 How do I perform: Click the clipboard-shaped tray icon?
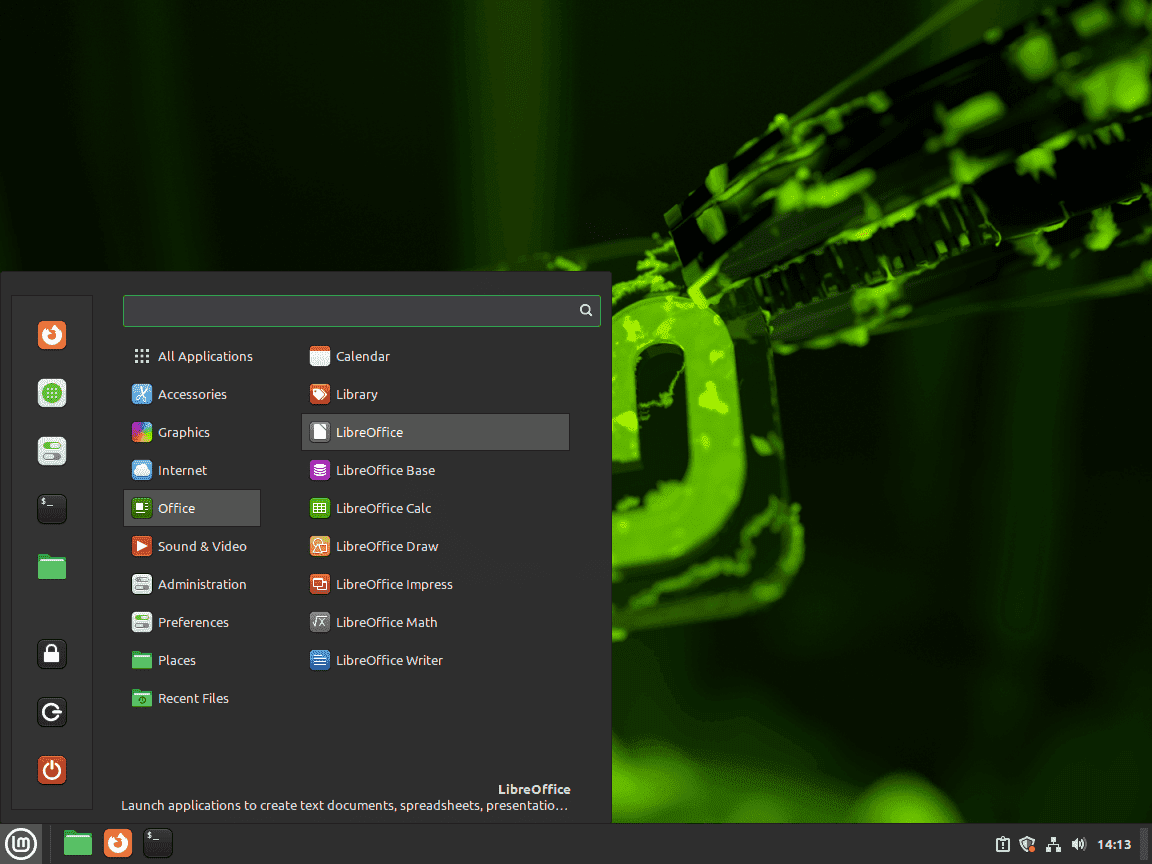(1002, 844)
